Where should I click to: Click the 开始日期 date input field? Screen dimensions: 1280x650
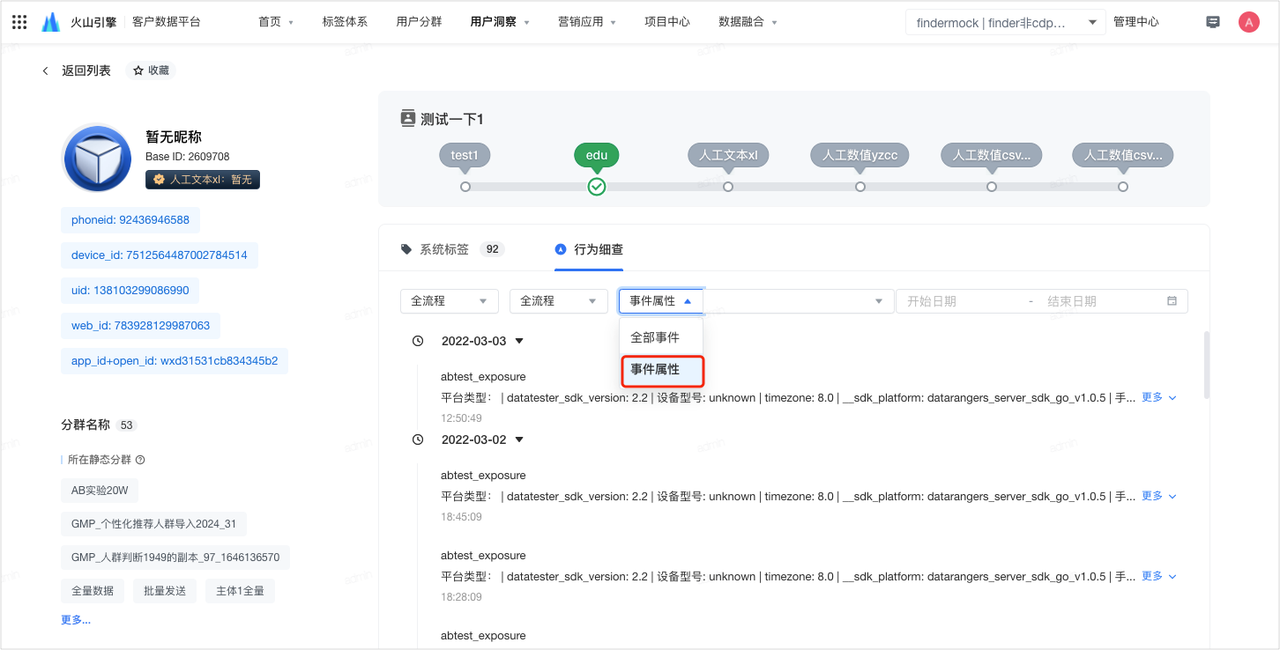(x=960, y=301)
